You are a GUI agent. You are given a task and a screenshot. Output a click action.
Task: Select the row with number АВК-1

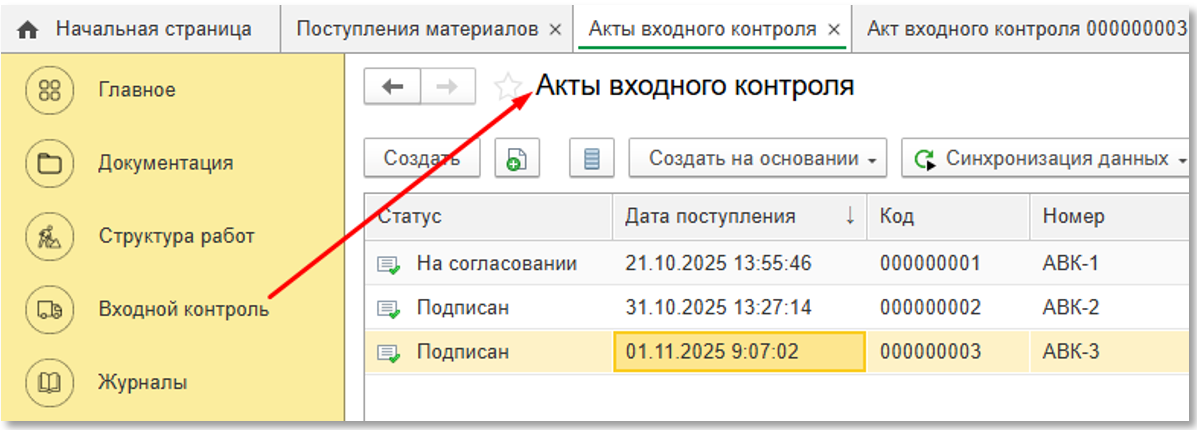1070,264
